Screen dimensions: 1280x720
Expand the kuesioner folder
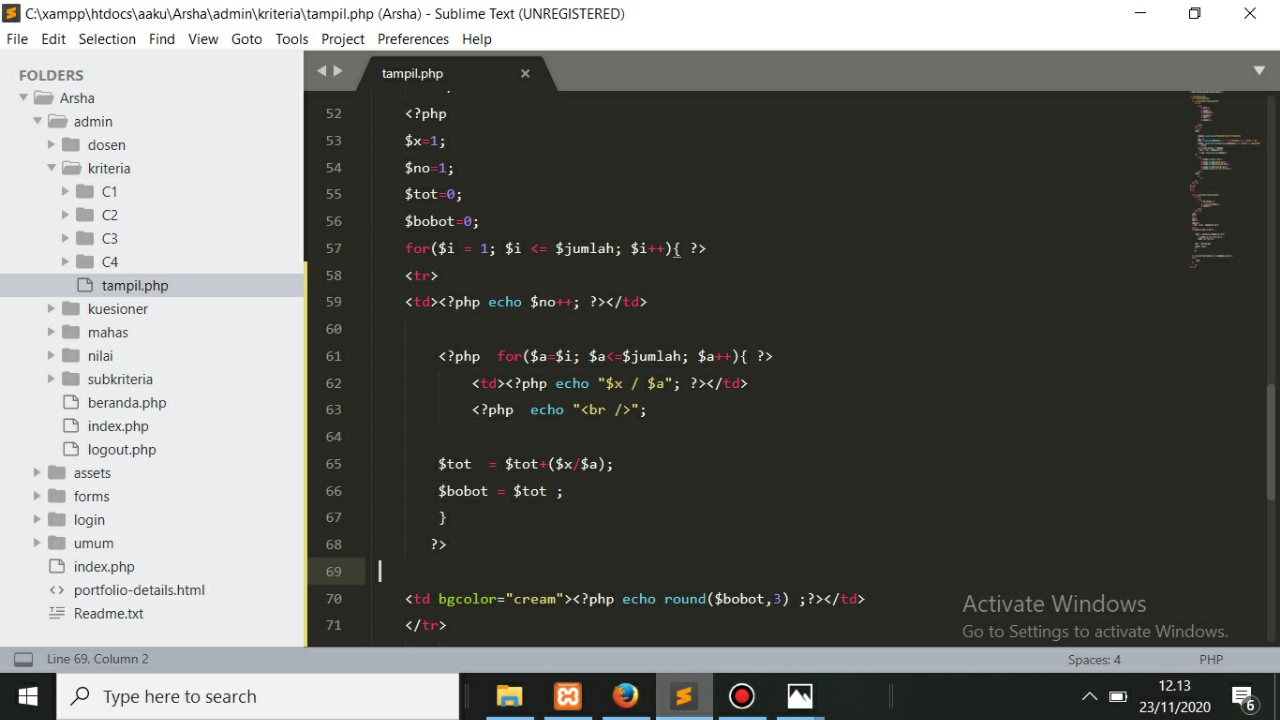52,309
